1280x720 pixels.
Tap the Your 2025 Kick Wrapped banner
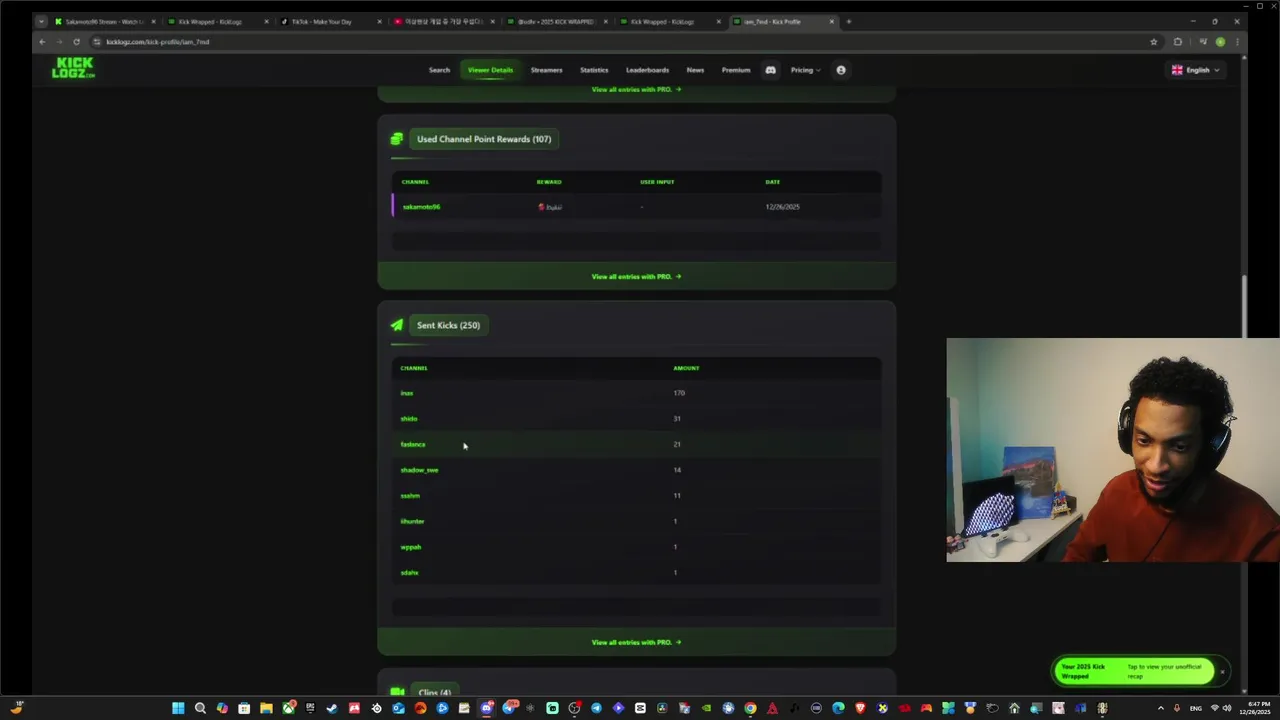click(x=1134, y=671)
